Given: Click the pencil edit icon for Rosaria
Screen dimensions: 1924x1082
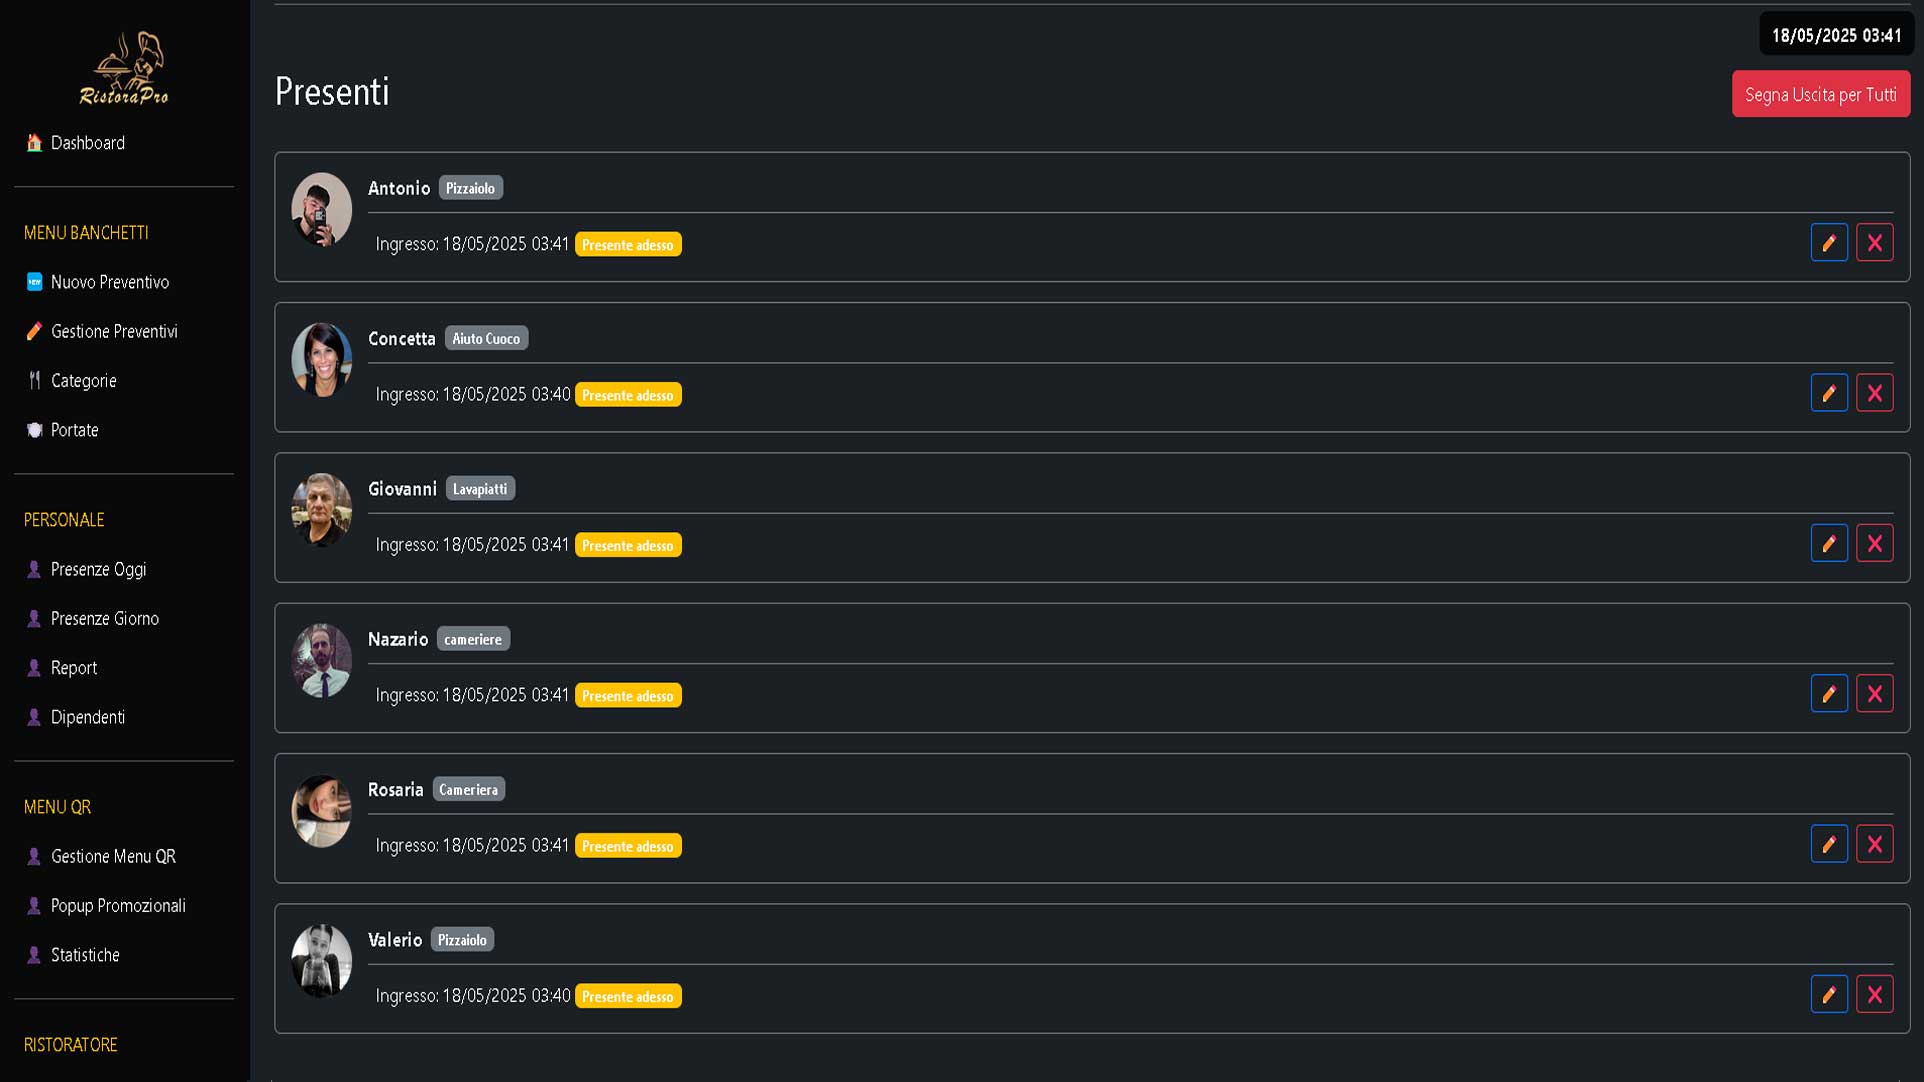Looking at the screenshot, I should click(1829, 845).
